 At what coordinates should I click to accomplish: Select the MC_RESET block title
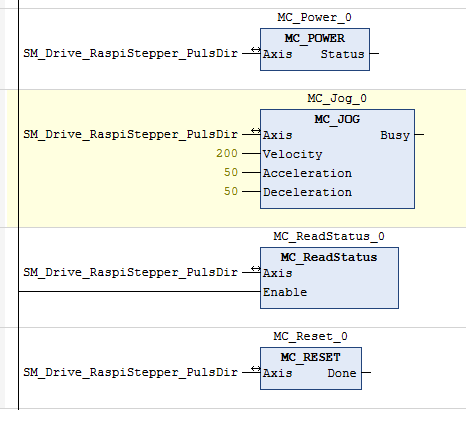coord(310,357)
